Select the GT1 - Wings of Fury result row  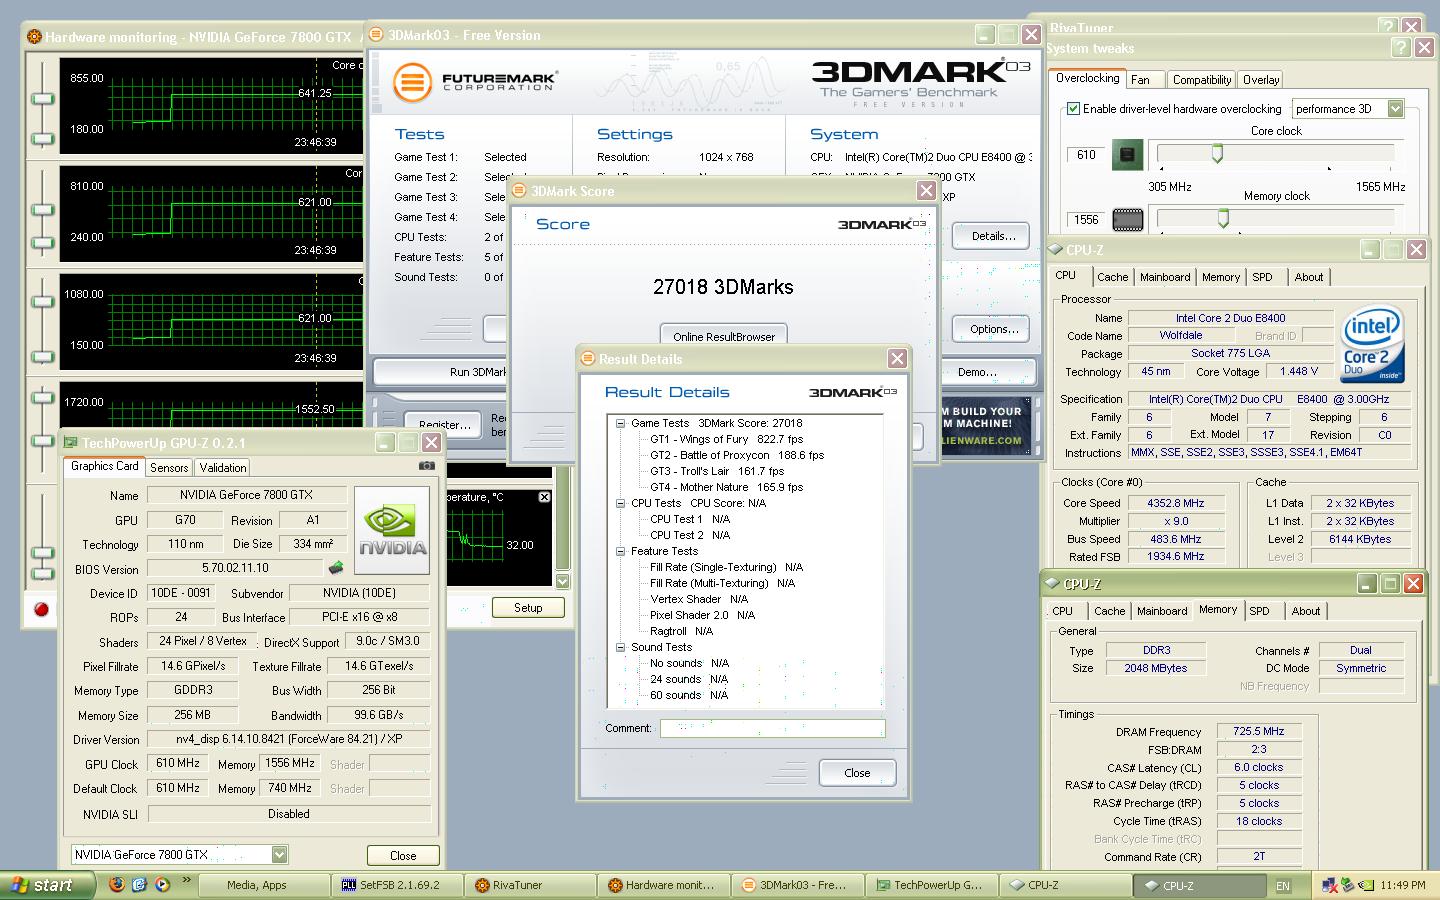click(727, 439)
